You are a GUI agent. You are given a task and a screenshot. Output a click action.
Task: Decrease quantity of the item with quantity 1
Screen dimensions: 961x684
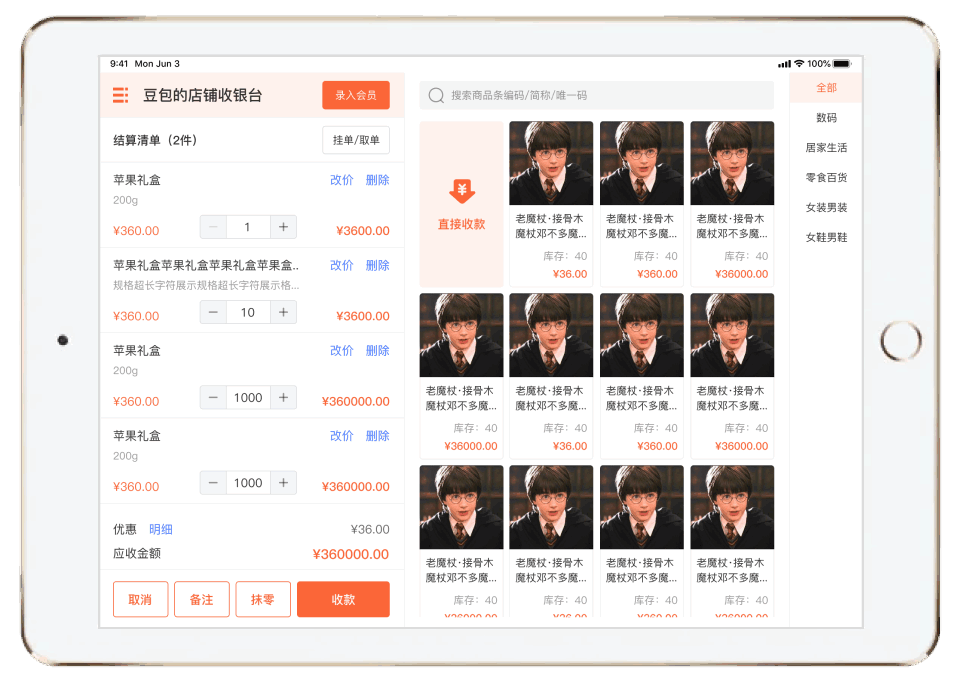tap(213, 227)
